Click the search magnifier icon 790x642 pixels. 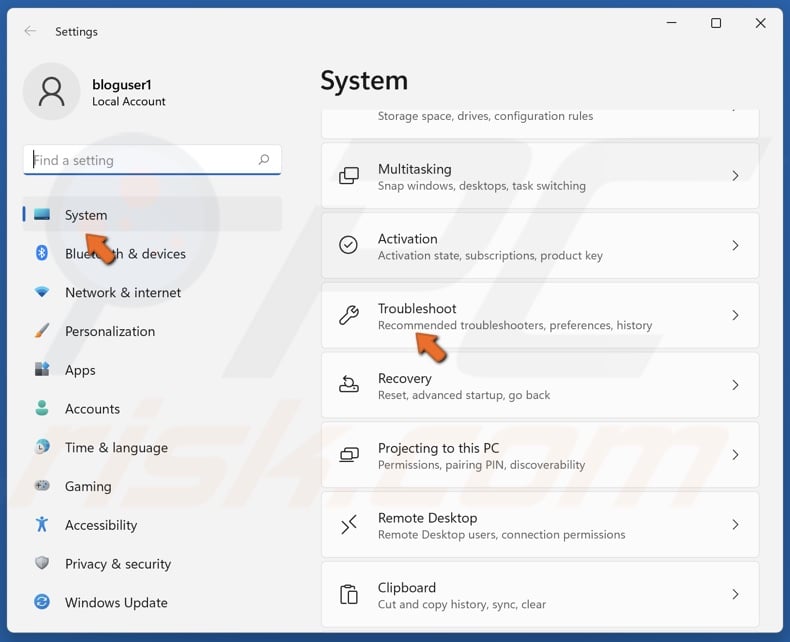[264, 160]
